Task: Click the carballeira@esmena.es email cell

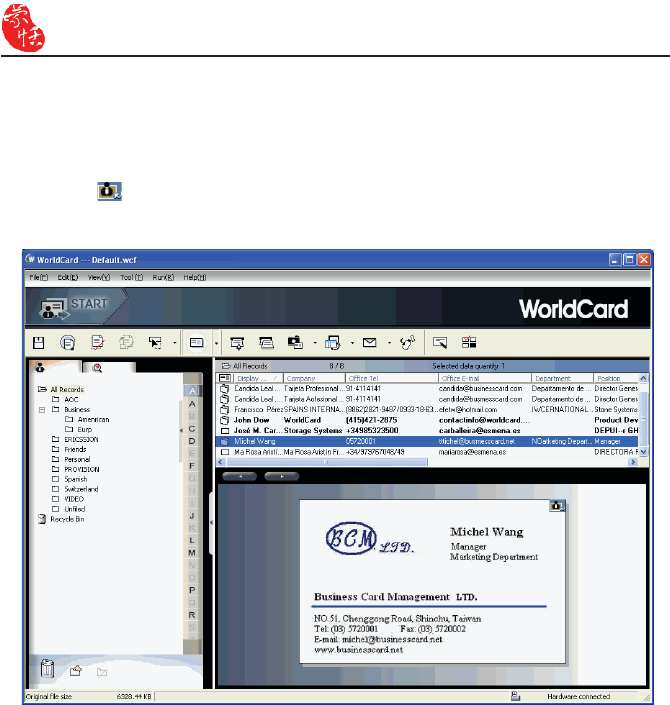Action: click(479, 431)
